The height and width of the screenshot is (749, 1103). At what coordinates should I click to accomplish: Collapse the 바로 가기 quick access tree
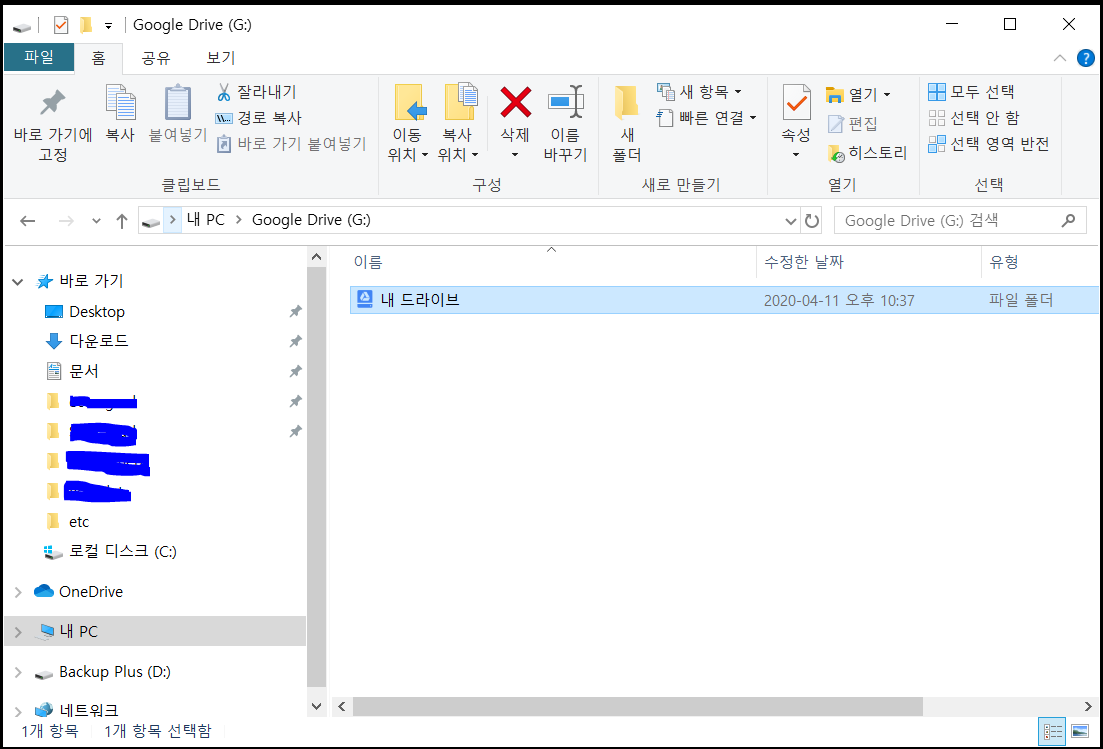click(x=18, y=281)
